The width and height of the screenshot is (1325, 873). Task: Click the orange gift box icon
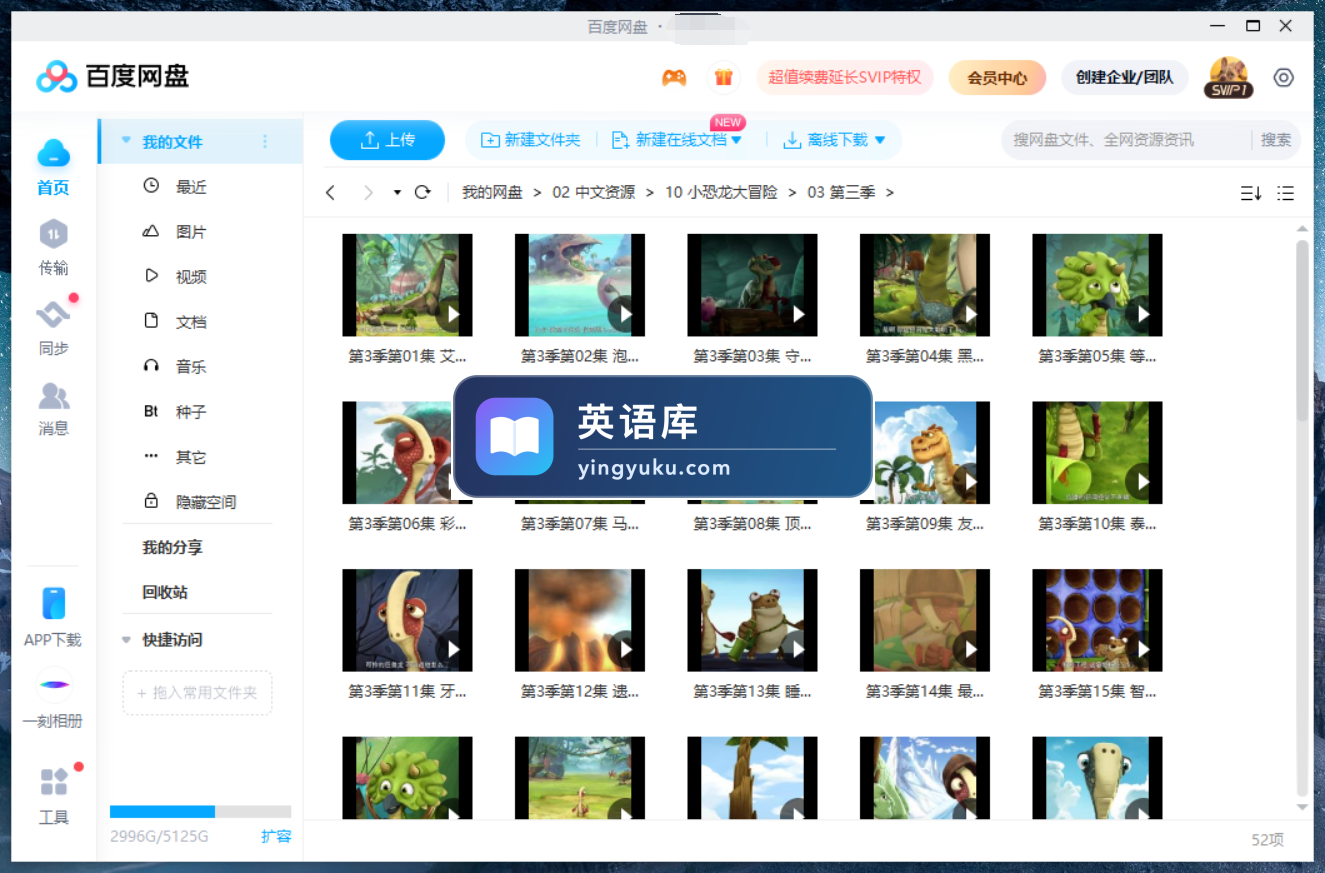coord(724,78)
